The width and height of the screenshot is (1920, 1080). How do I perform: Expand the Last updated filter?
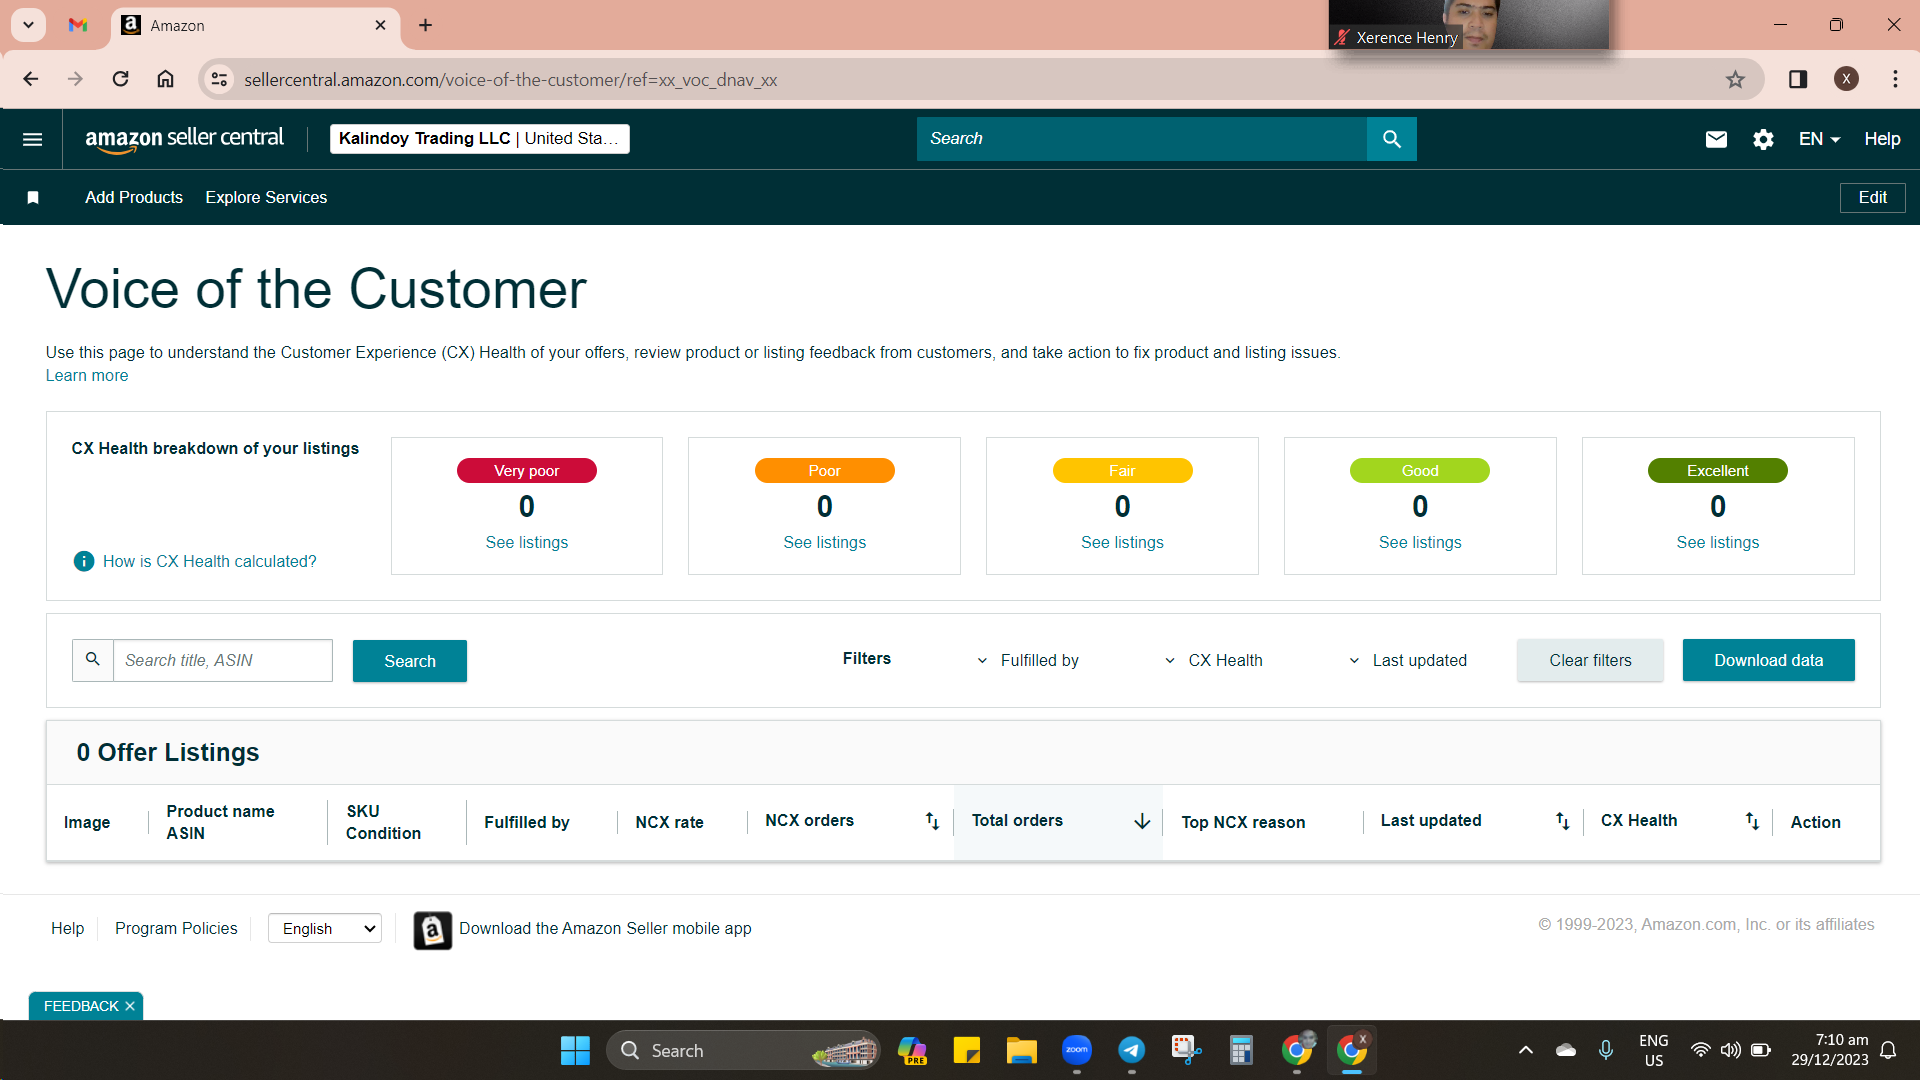pos(1408,661)
